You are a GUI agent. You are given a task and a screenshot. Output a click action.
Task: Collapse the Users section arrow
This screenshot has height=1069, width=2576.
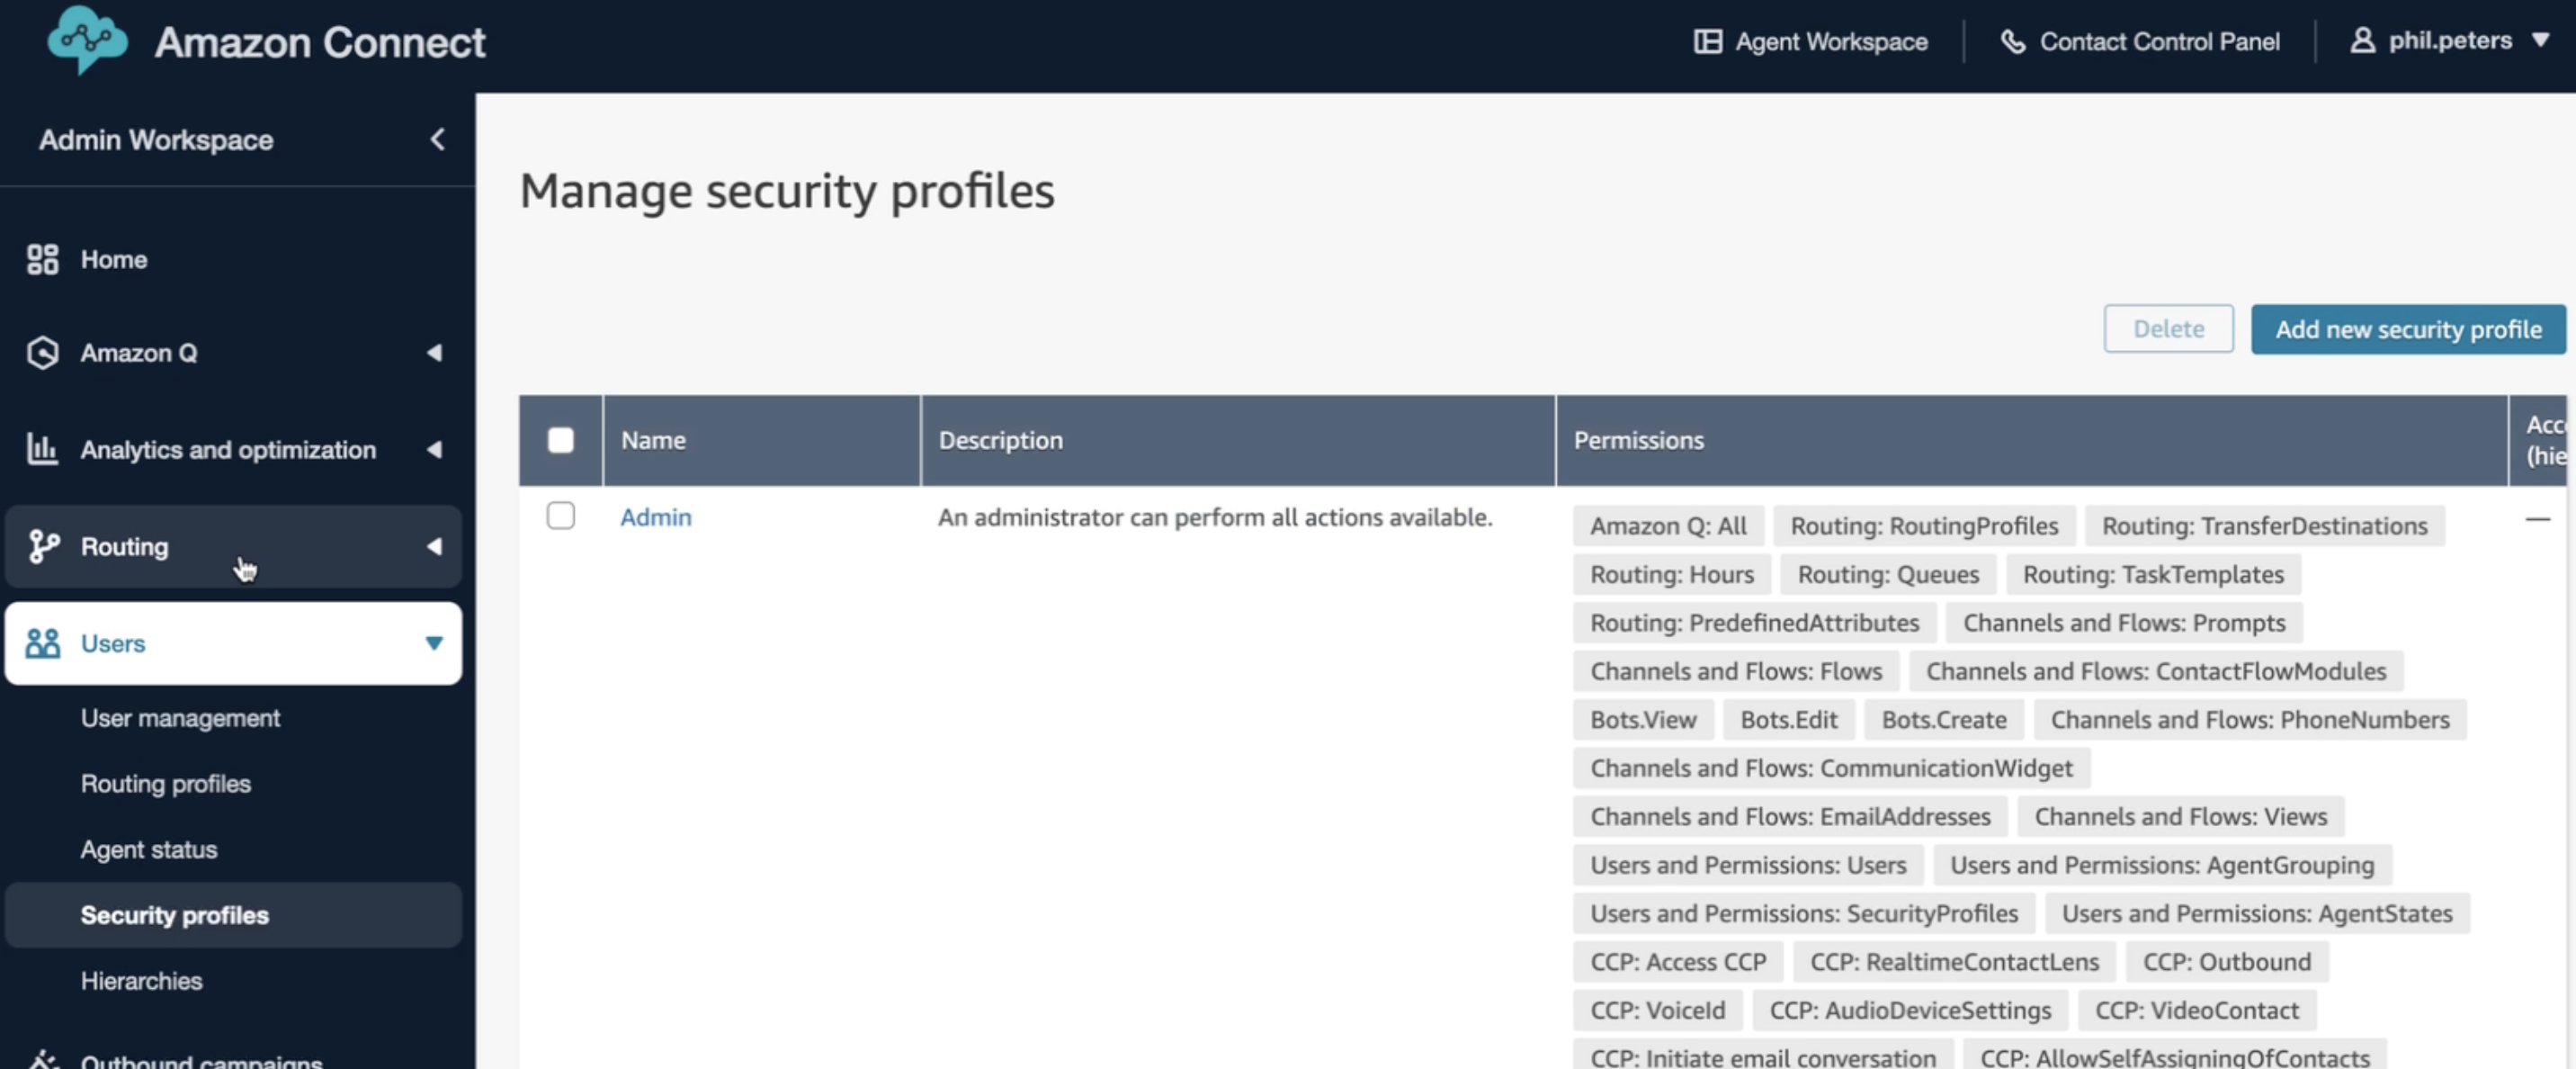pyautogui.click(x=434, y=643)
